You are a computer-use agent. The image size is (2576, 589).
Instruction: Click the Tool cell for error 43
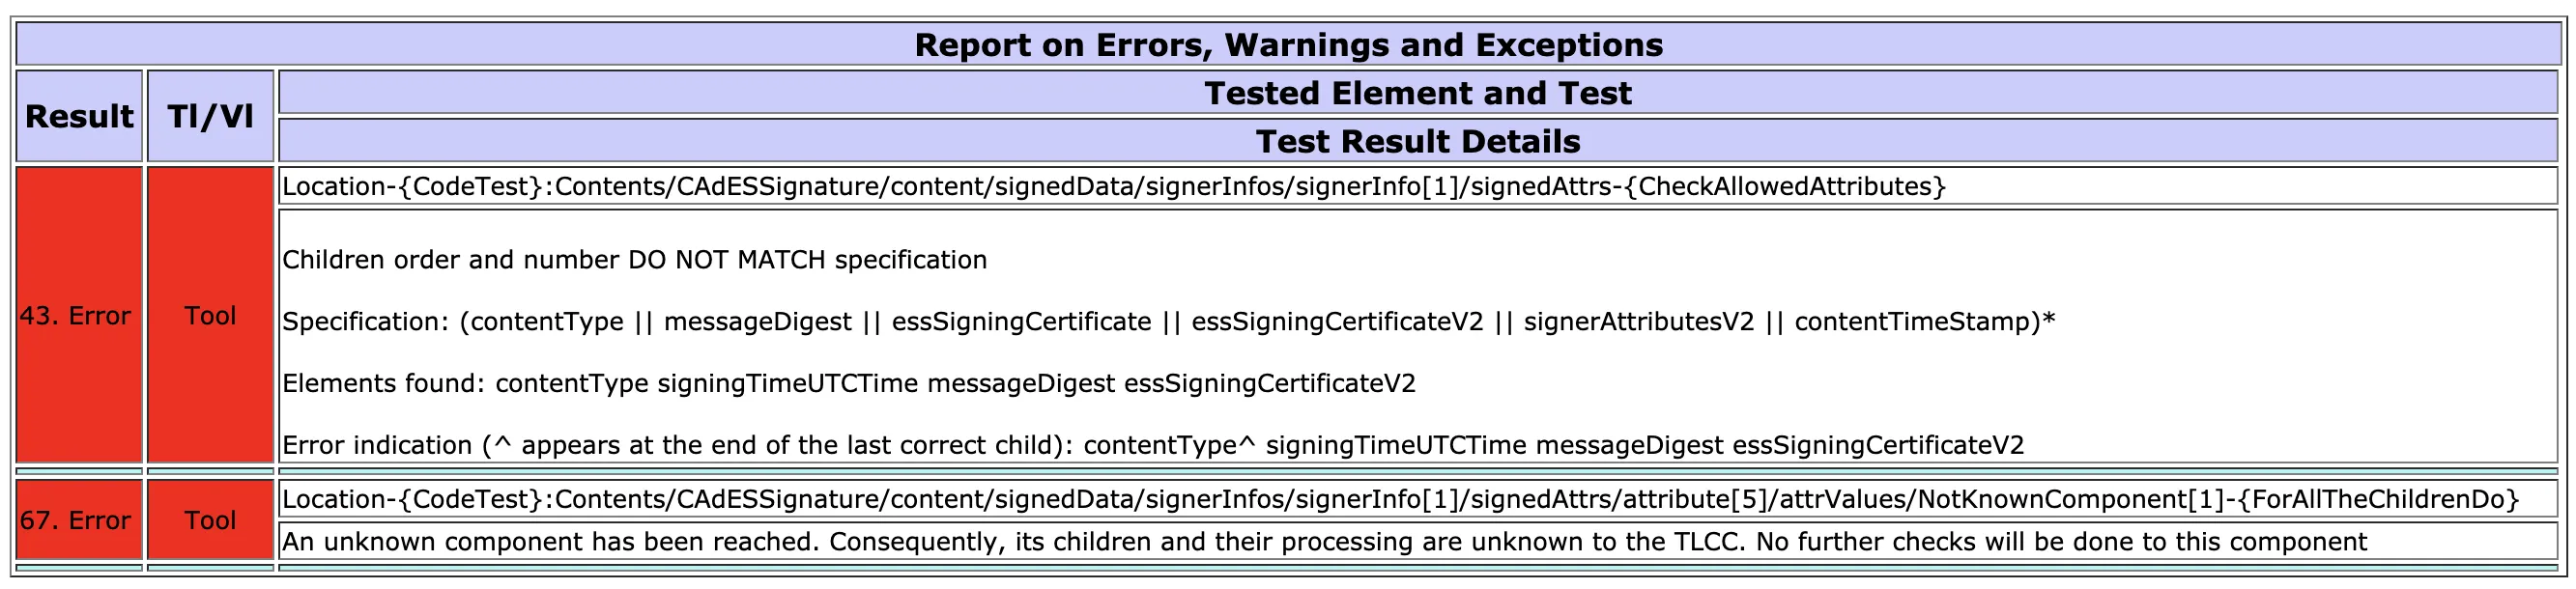tap(210, 315)
